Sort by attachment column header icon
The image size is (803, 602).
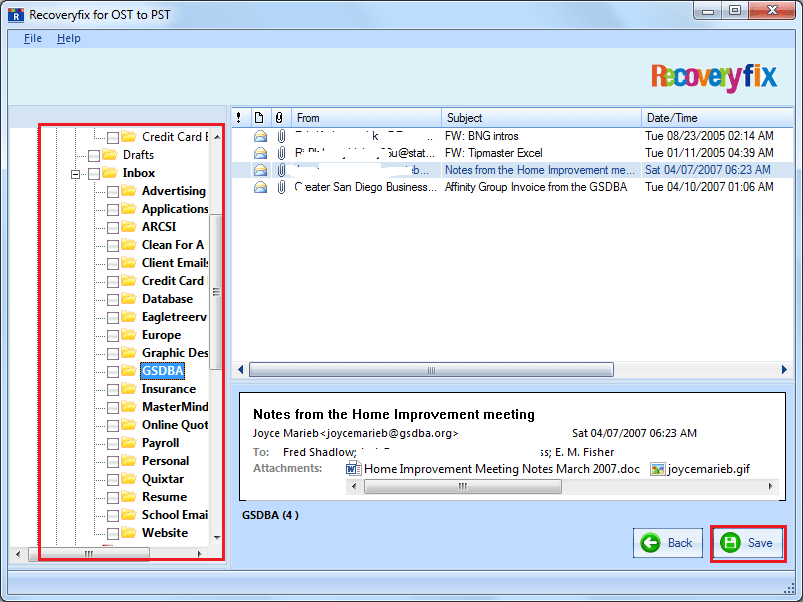click(x=279, y=118)
